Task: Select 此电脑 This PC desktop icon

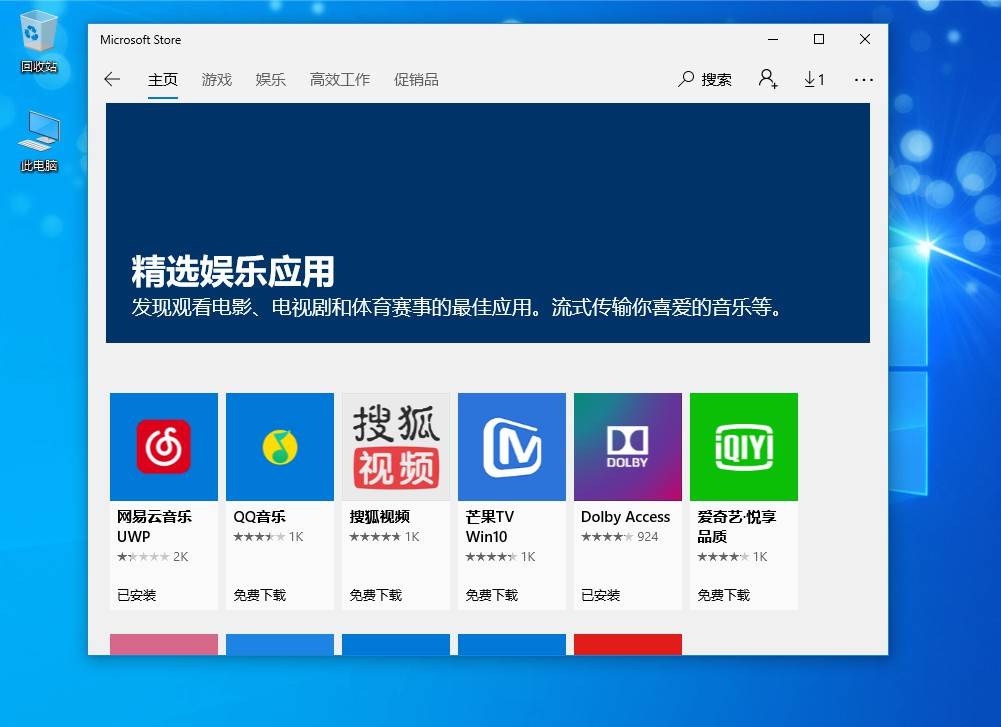Action: [39, 141]
